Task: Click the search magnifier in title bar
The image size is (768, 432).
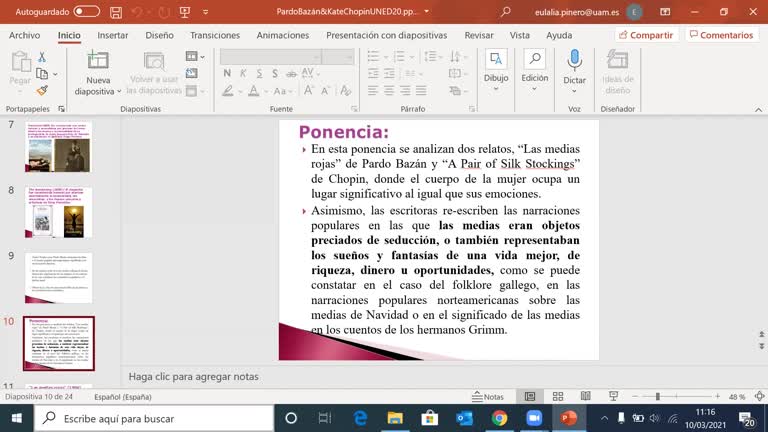Action: click(505, 11)
